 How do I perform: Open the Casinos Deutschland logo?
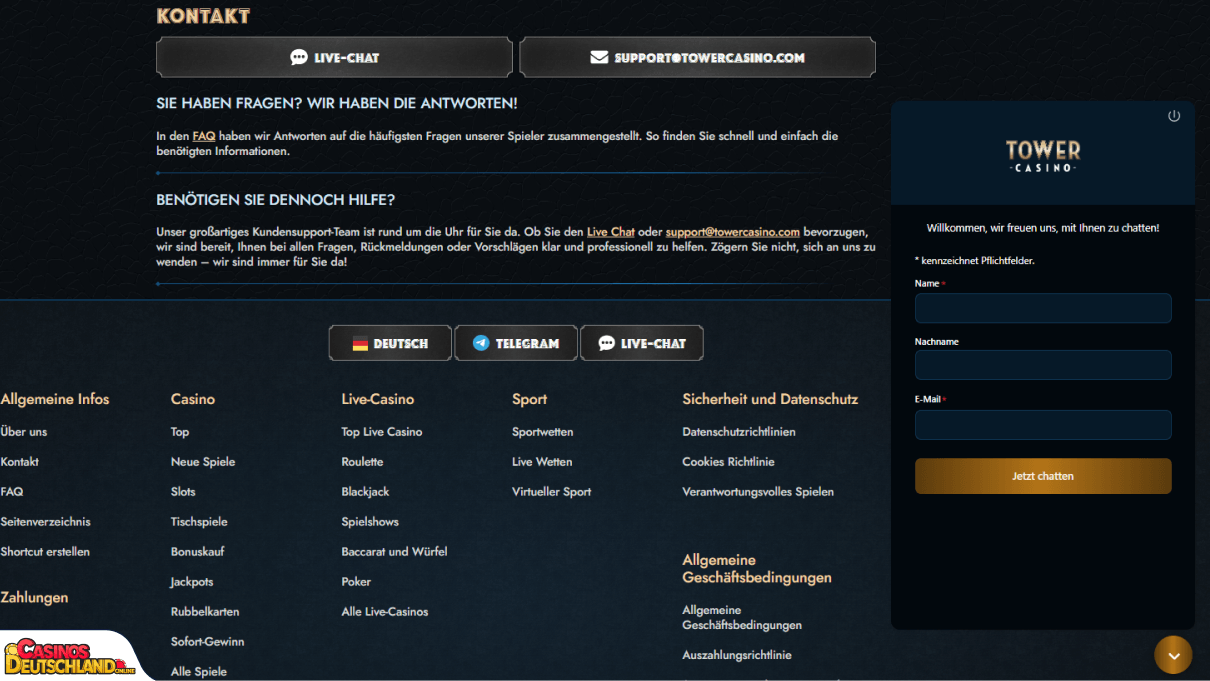tap(70, 657)
